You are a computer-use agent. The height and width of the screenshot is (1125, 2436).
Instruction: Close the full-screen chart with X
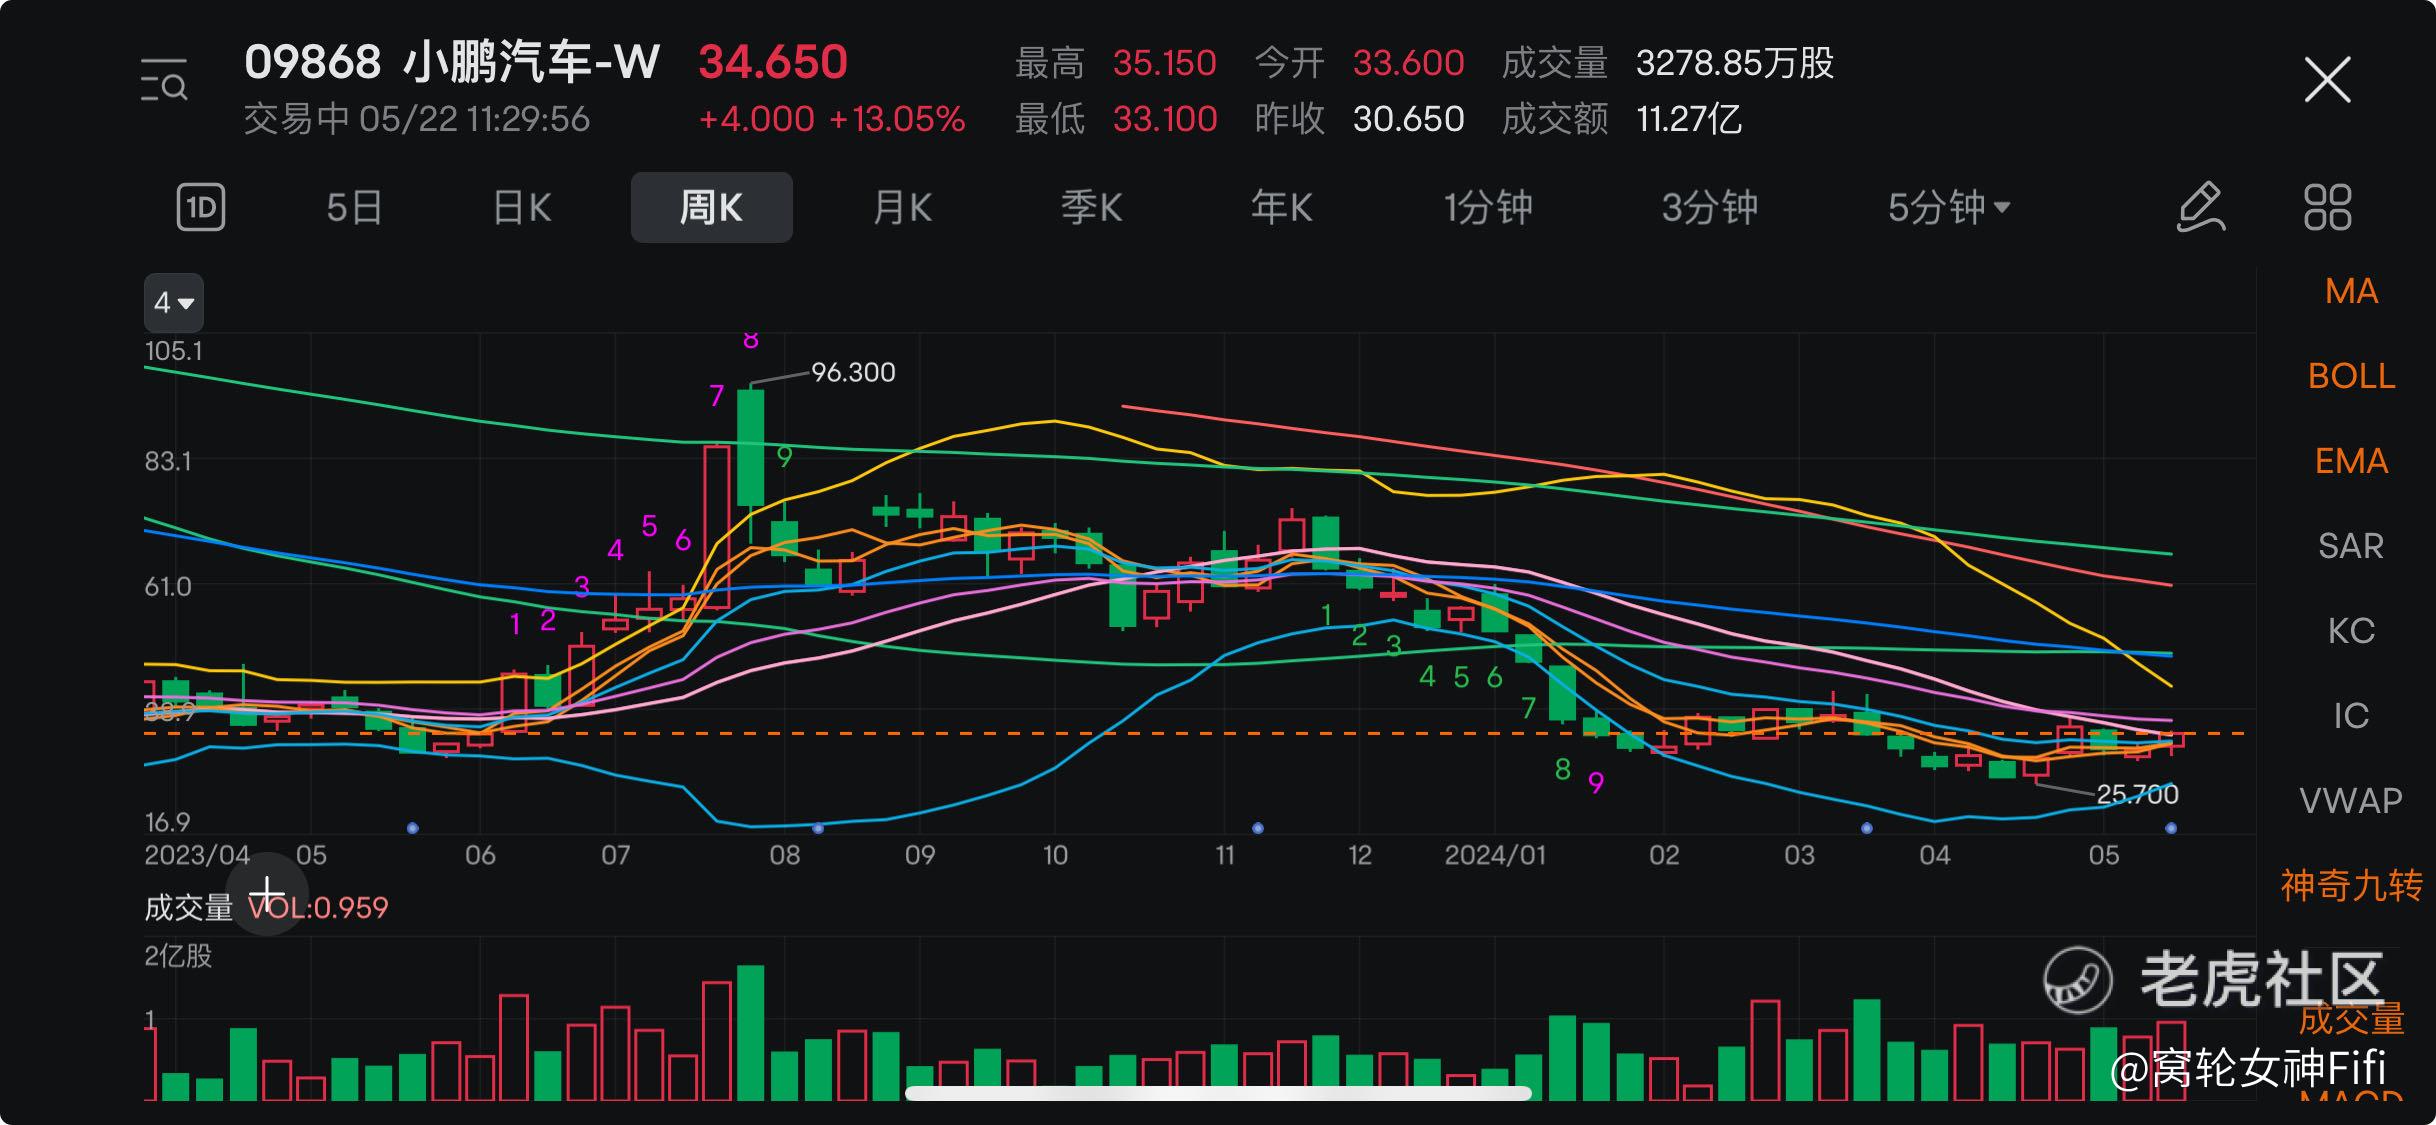tap(2327, 80)
